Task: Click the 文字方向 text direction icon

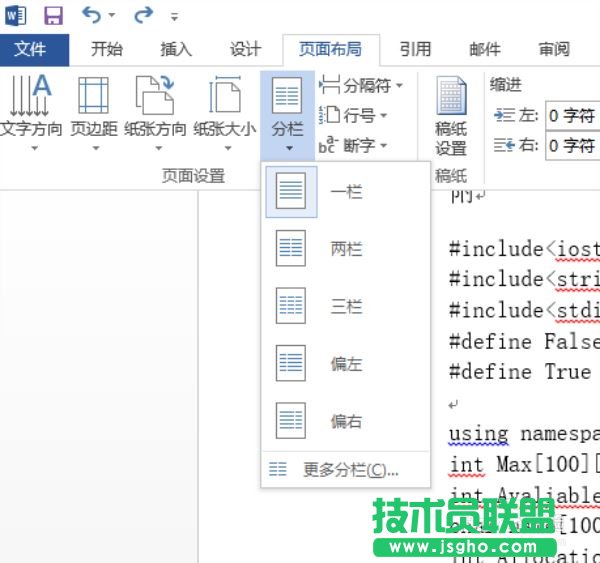Action: pos(31,96)
